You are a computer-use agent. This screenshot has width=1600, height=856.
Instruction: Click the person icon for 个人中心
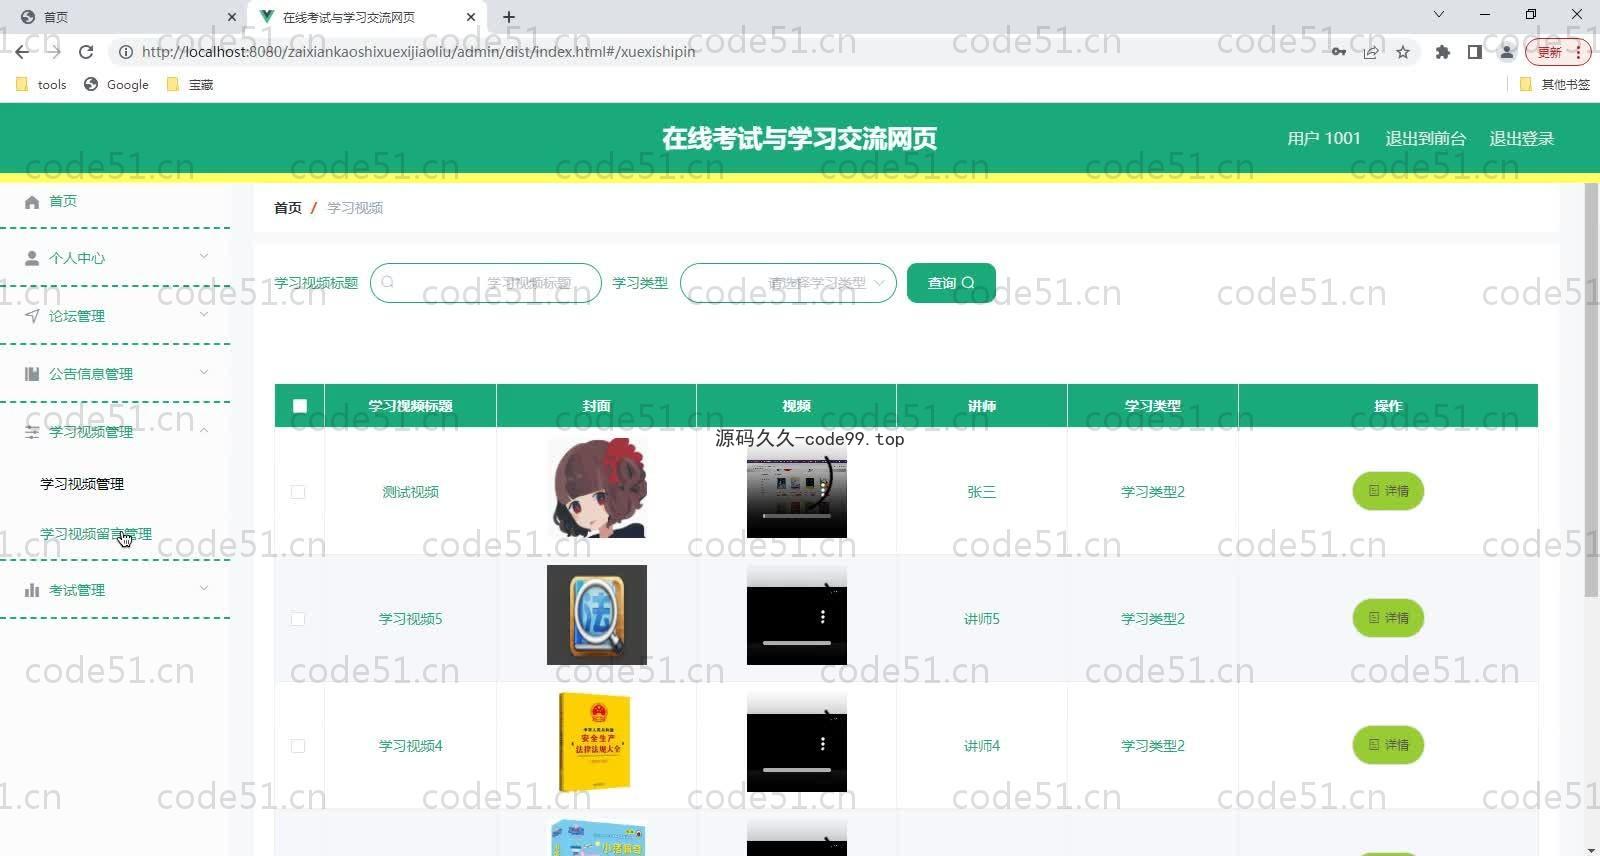[x=32, y=258]
